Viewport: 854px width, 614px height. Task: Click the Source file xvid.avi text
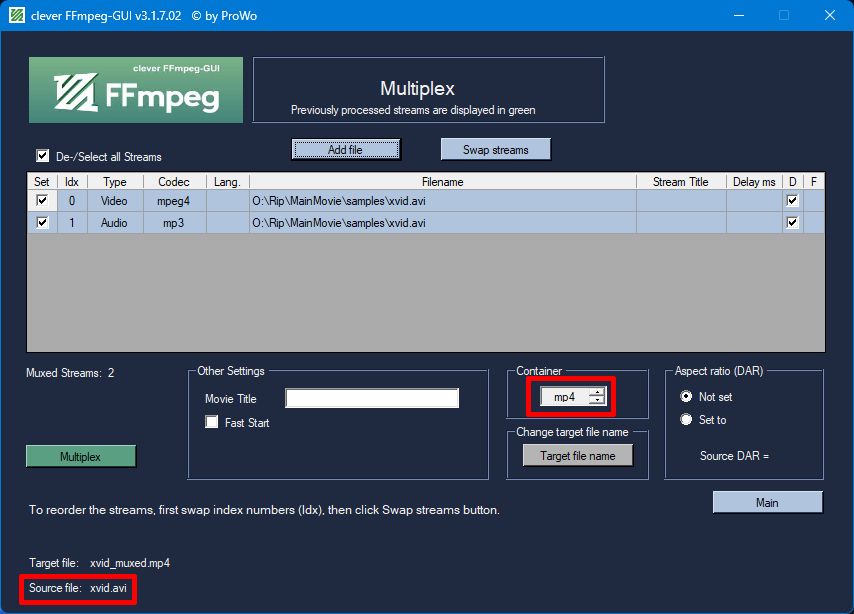(108, 588)
